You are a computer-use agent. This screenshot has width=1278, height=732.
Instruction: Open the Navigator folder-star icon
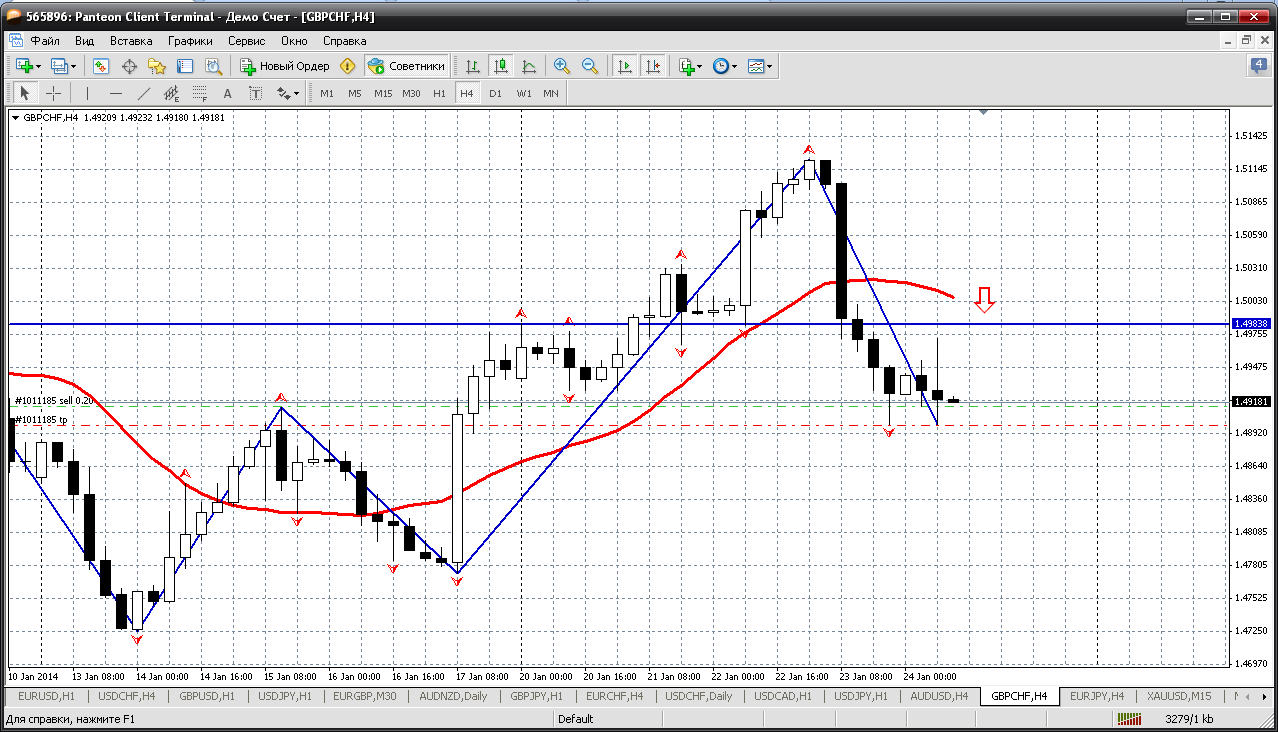tap(157, 66)
